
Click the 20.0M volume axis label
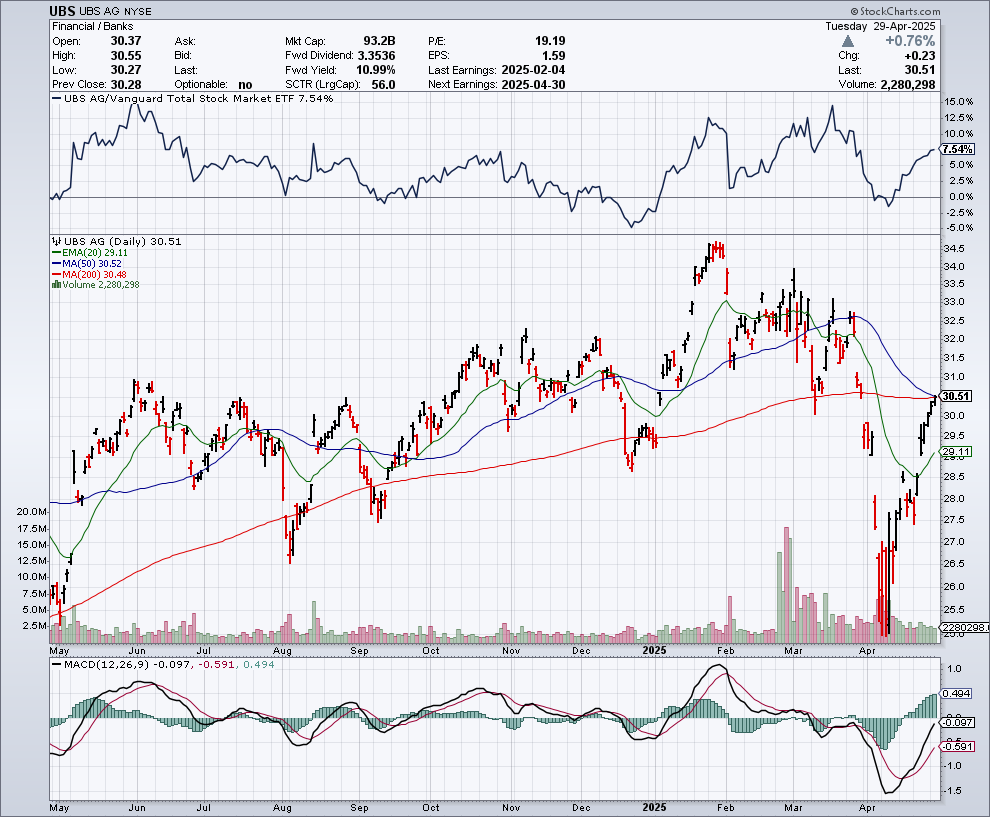point(32,511)
